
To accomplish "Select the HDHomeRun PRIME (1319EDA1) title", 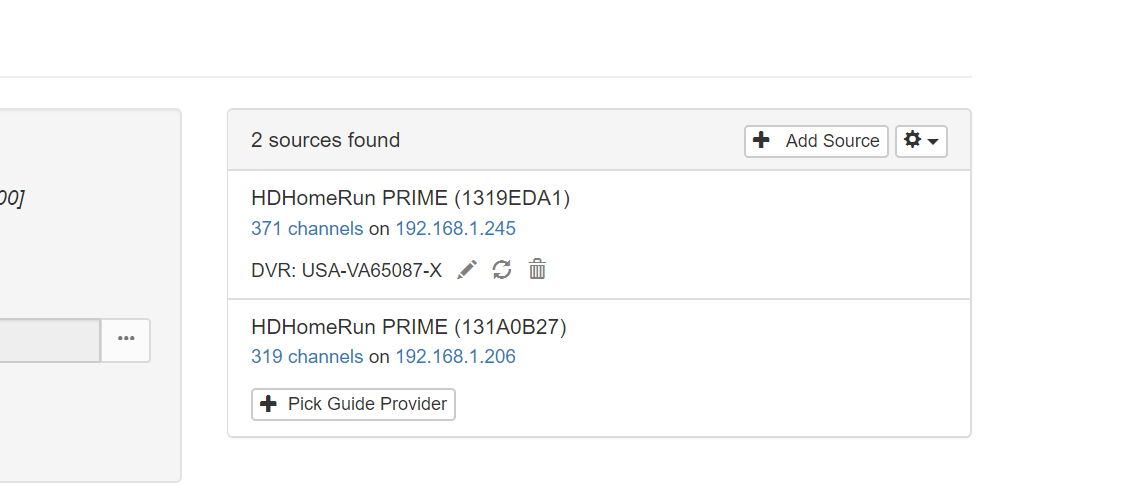I will 410,199.
